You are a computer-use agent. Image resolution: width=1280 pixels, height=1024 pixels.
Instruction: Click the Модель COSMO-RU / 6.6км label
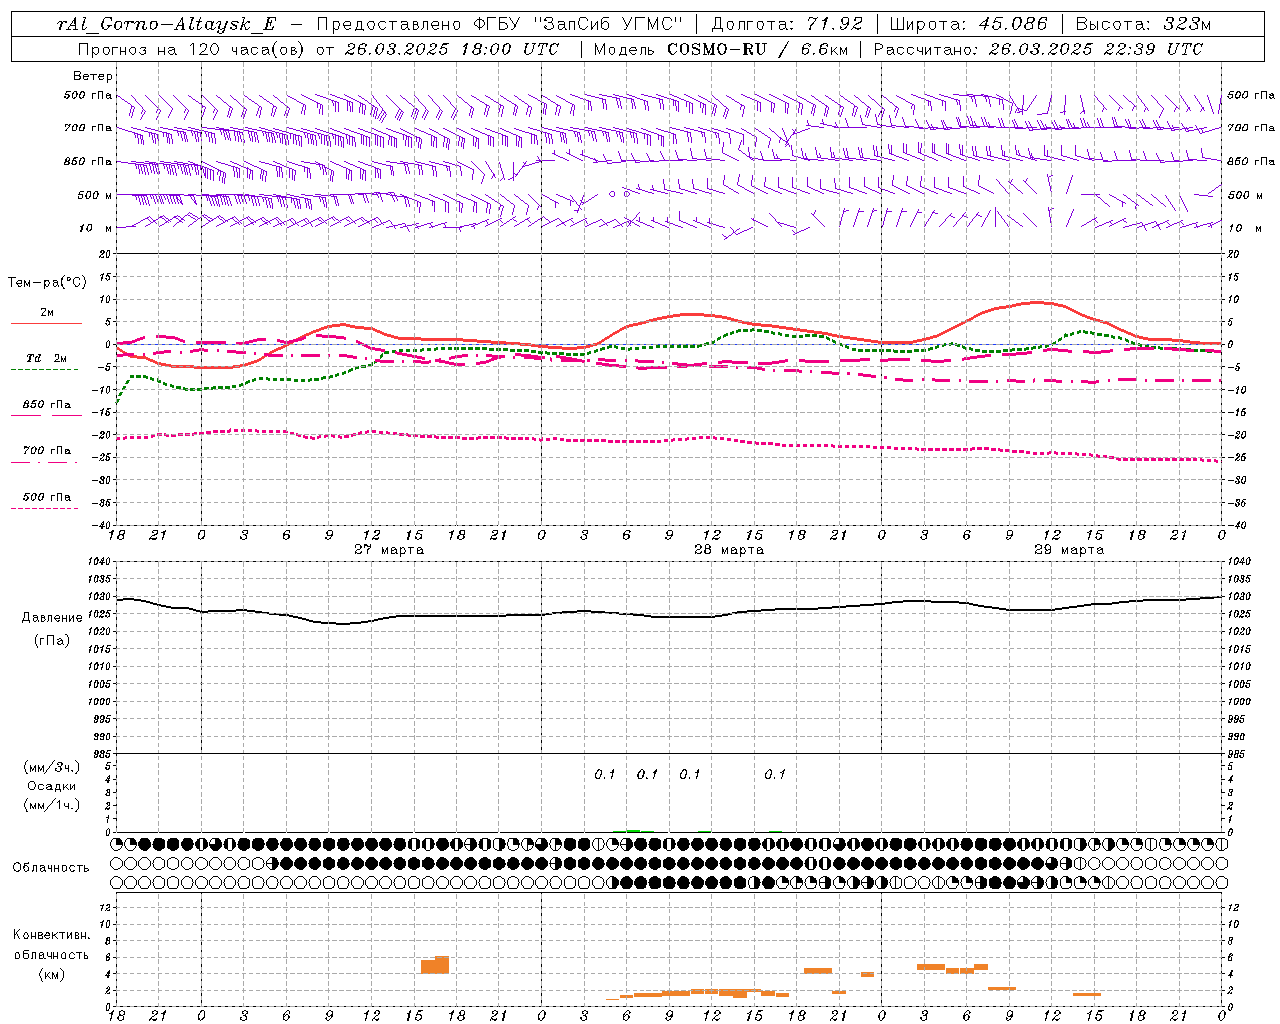point(719,49)
